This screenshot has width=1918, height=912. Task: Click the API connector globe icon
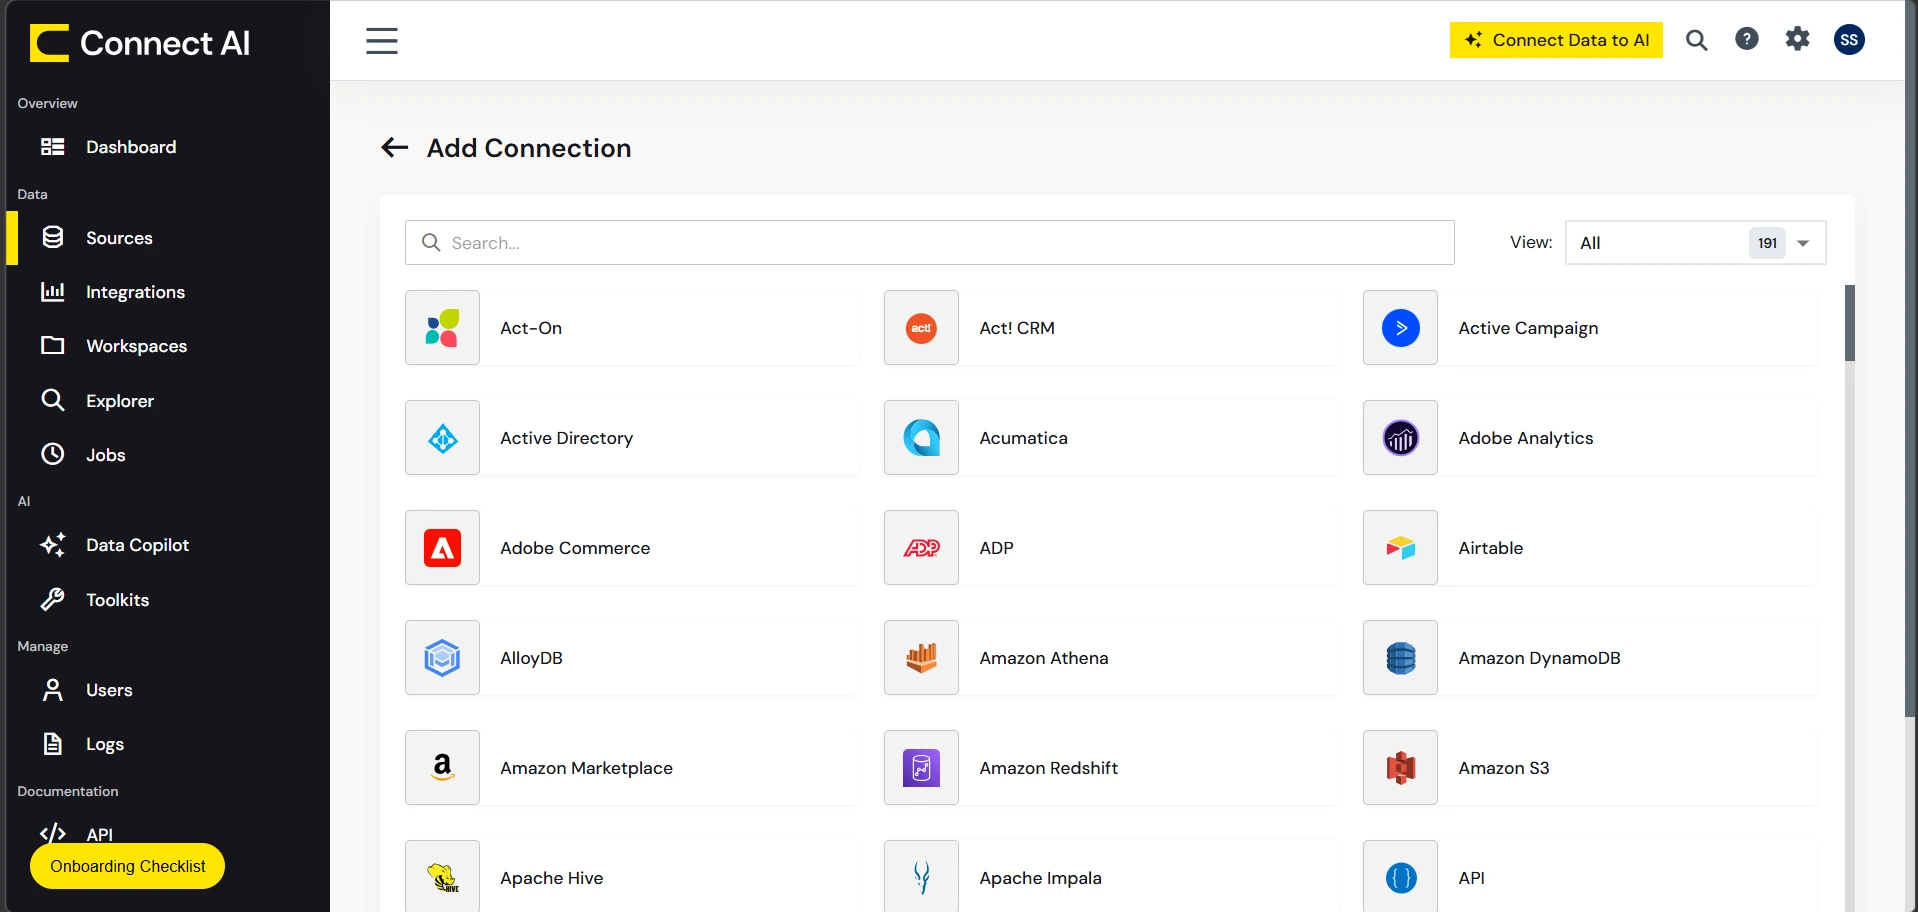pyautogui.click(x=1400, y=877)
